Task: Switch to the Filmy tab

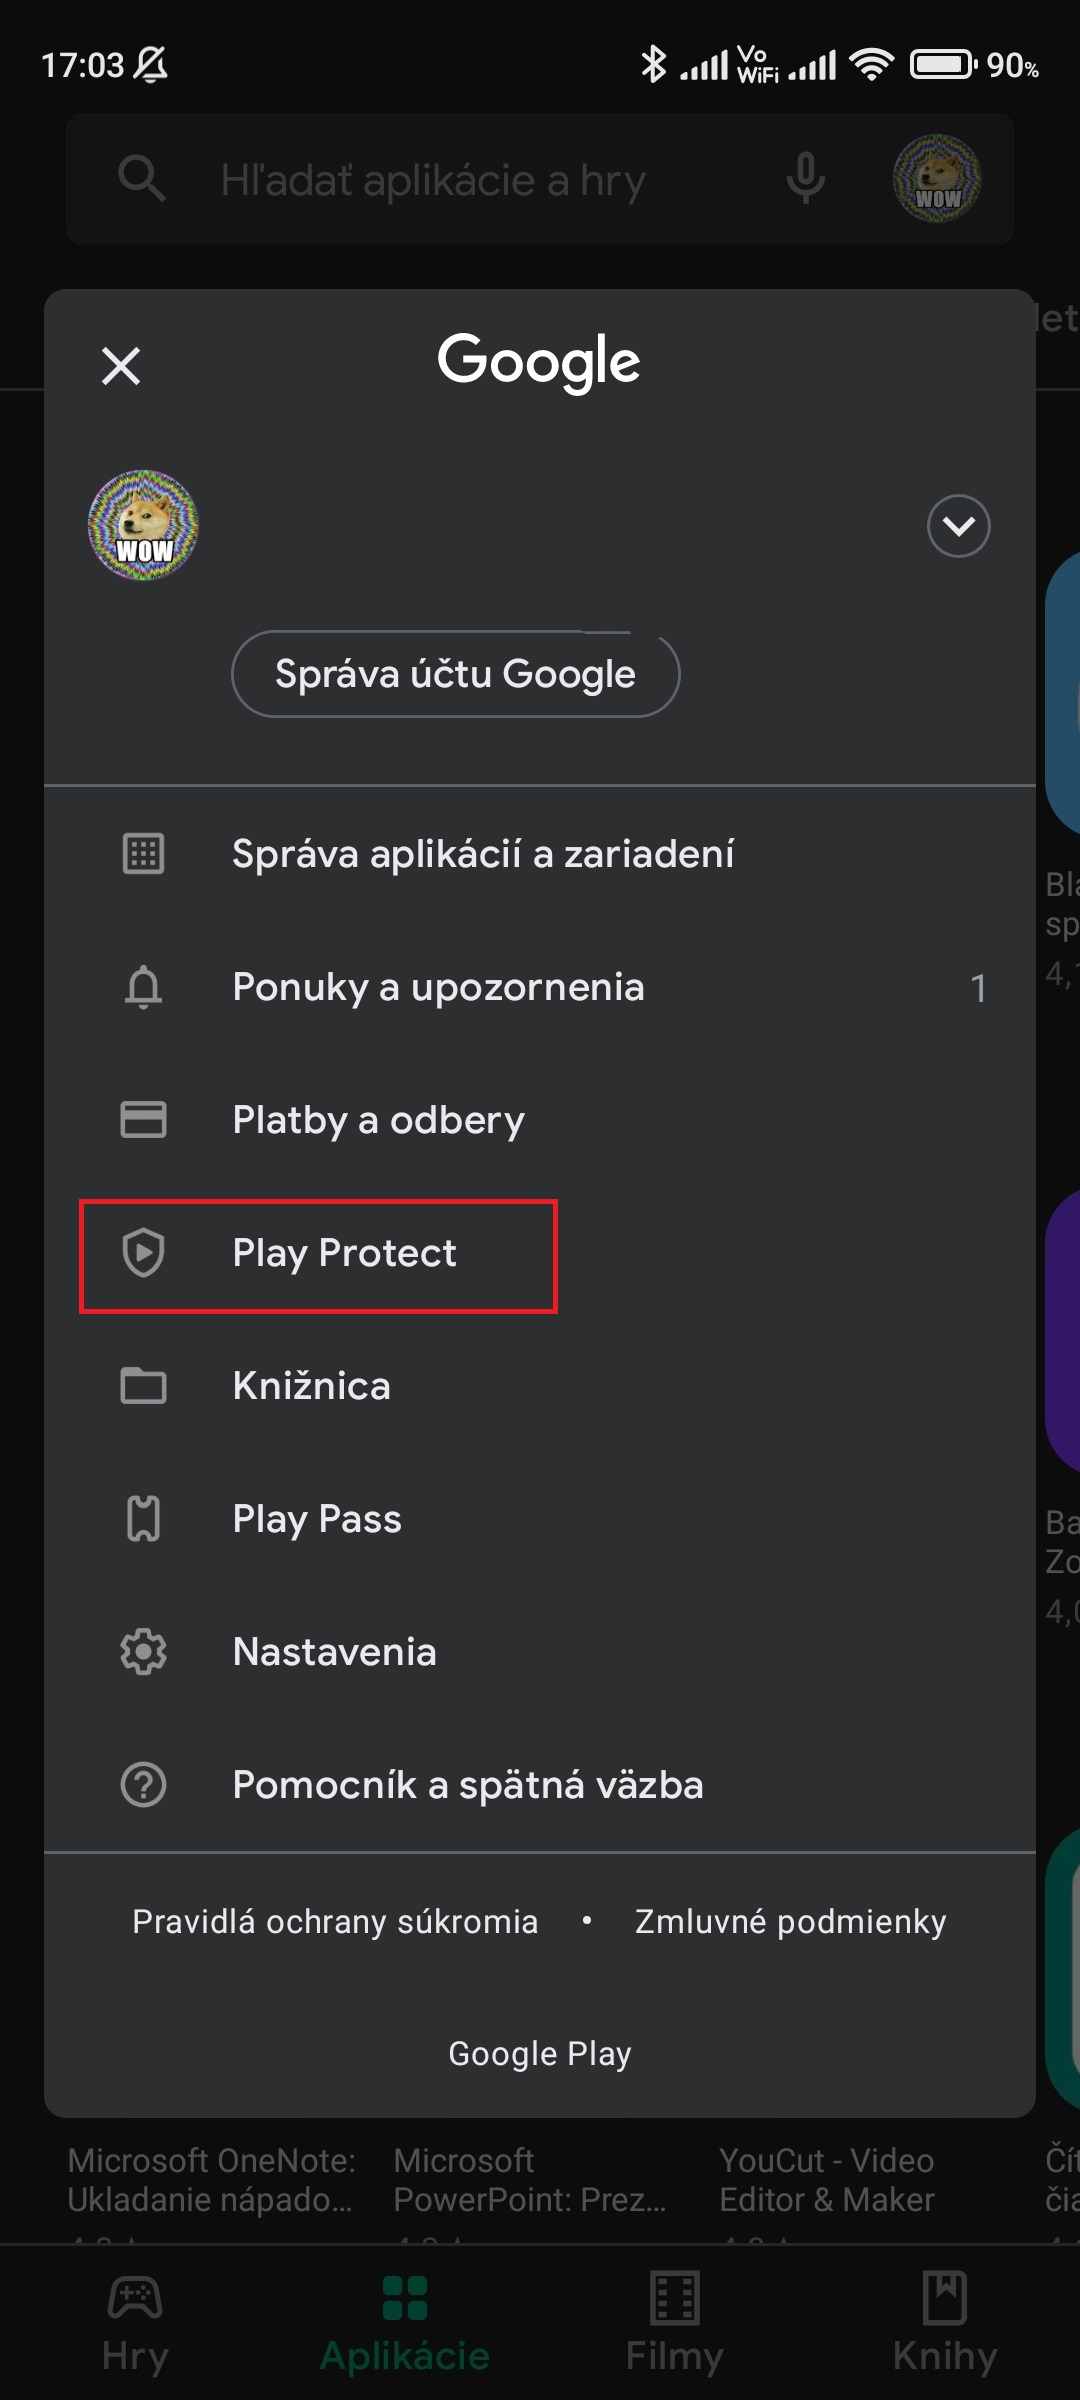Action: [675, 2322]
